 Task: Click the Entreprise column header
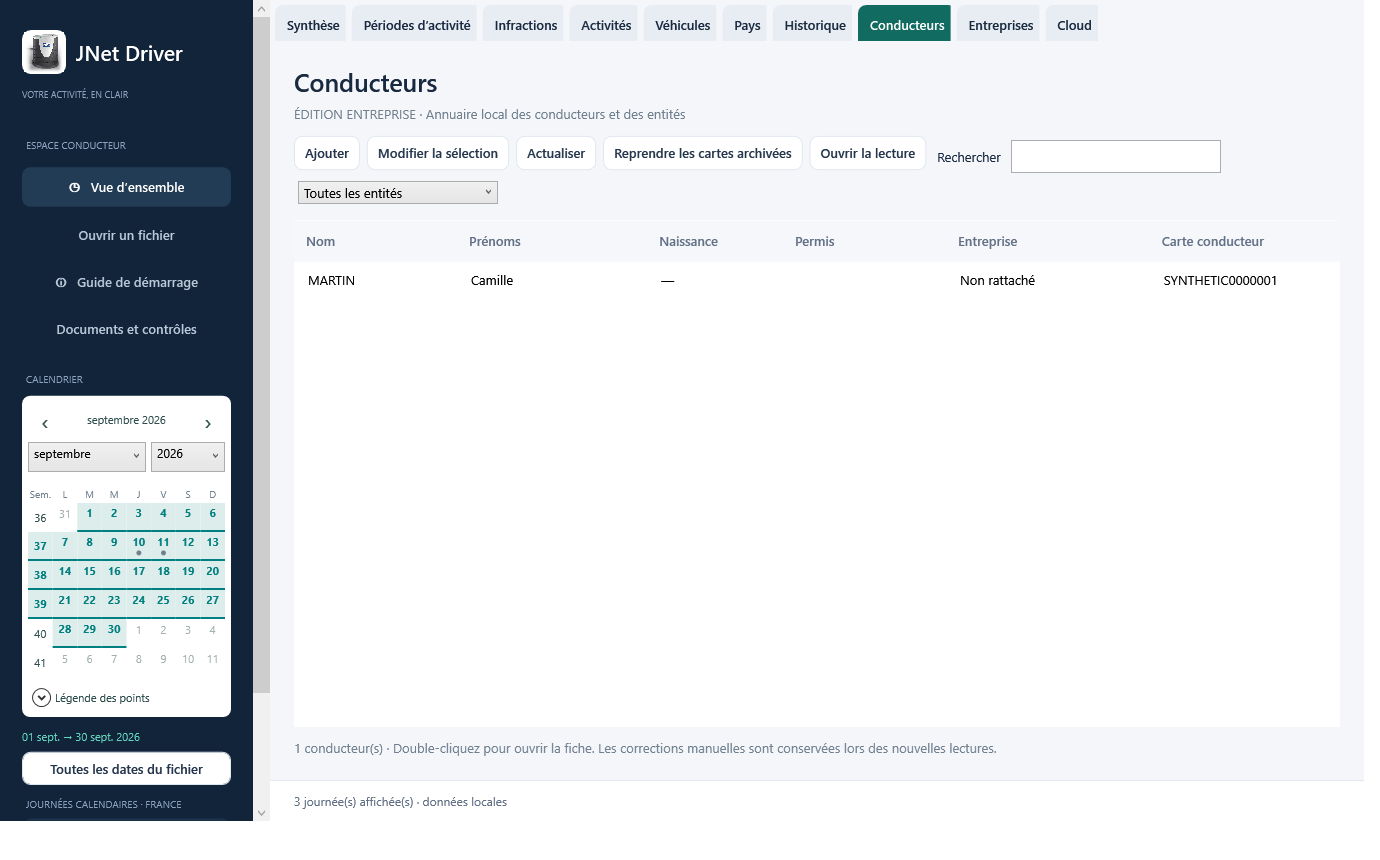click(x=988, y=241)
